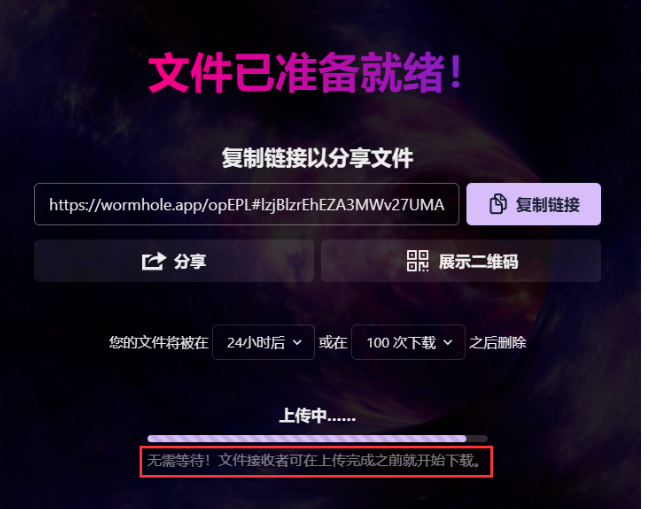This screenshot has width=647, height=509.
Task: Click the striped upload progress bar
Action: [307, 438]
